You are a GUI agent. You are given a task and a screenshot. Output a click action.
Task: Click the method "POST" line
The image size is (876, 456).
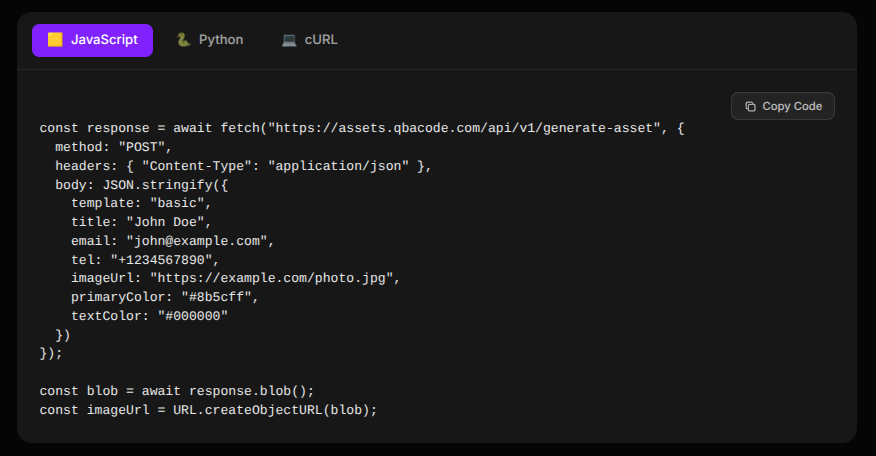click(x=114, y=147)
